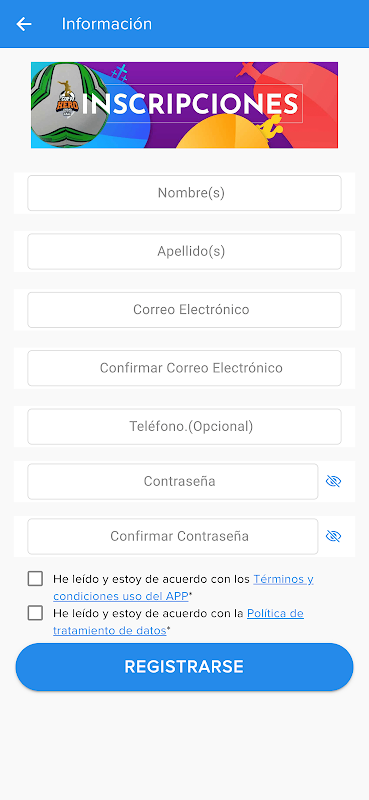Go back using the arrow icon

click(x=24, y=24)
